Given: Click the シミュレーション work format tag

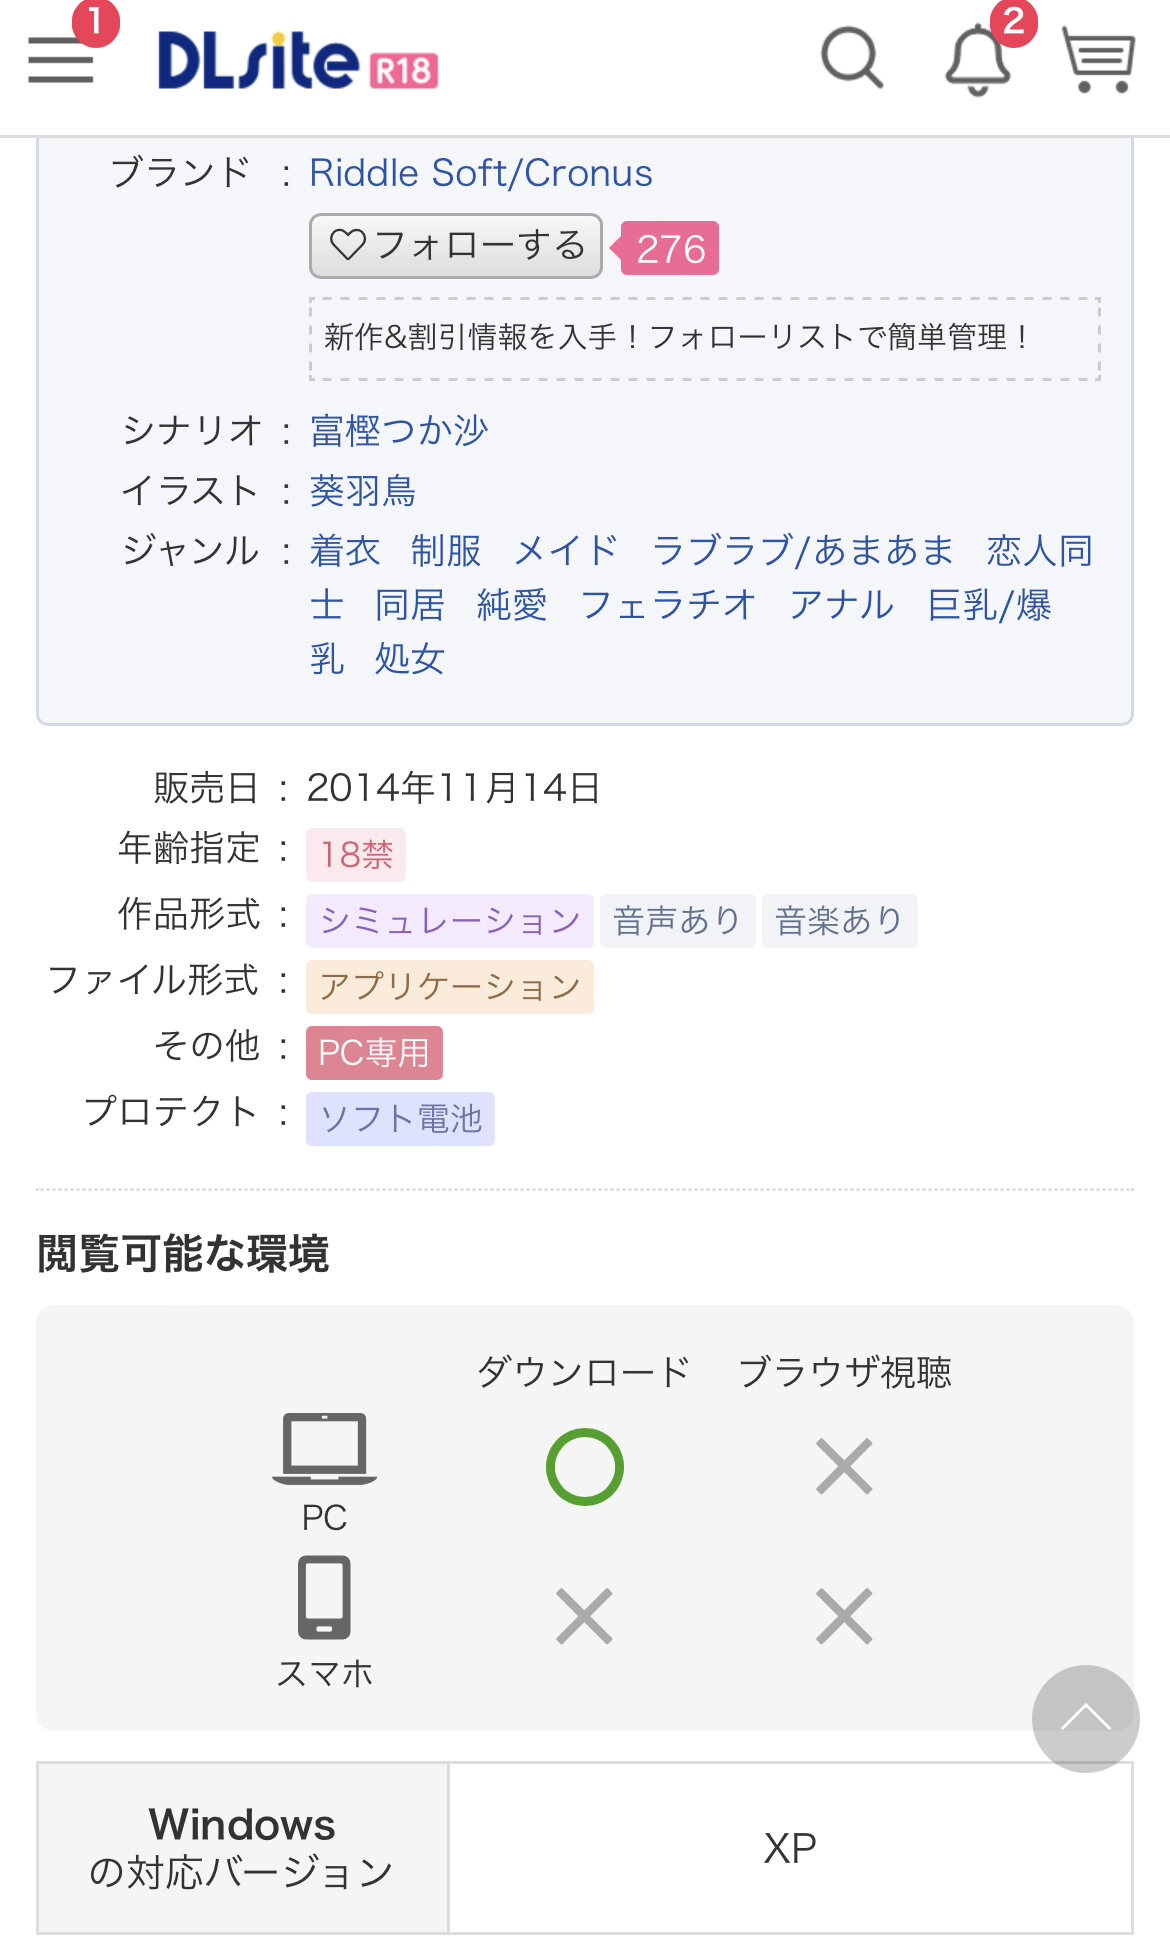Looking at the screenshot, I should 450,921.
